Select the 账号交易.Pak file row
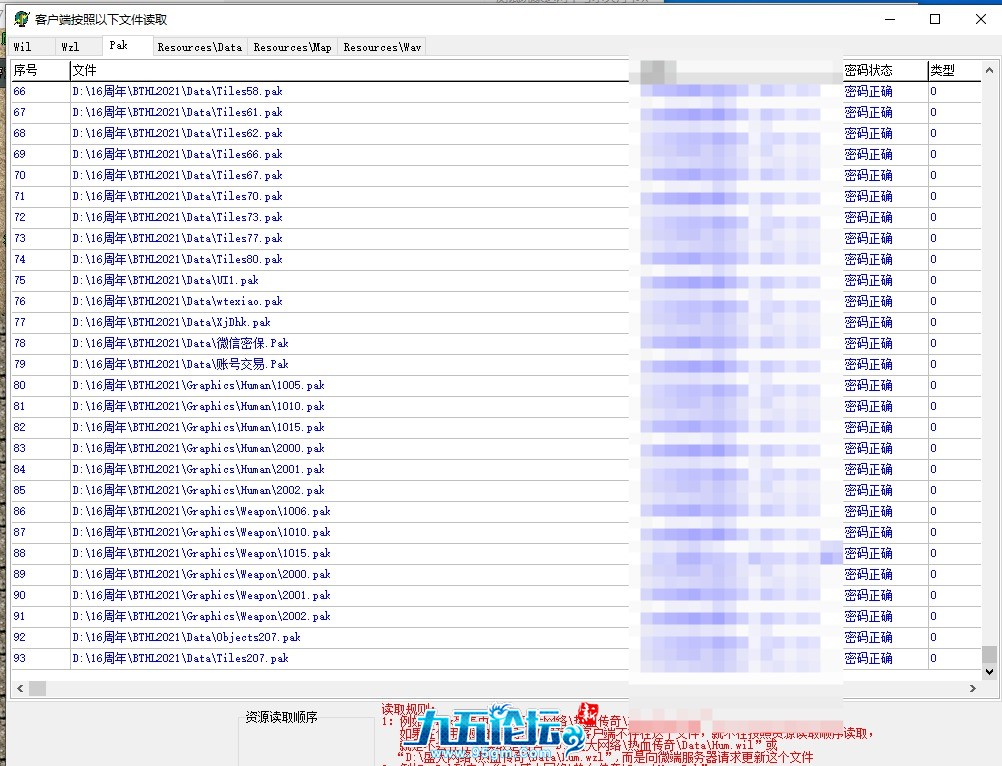Image resolution: width=1002 pixels, height=766 pixels. coord(496,364)
